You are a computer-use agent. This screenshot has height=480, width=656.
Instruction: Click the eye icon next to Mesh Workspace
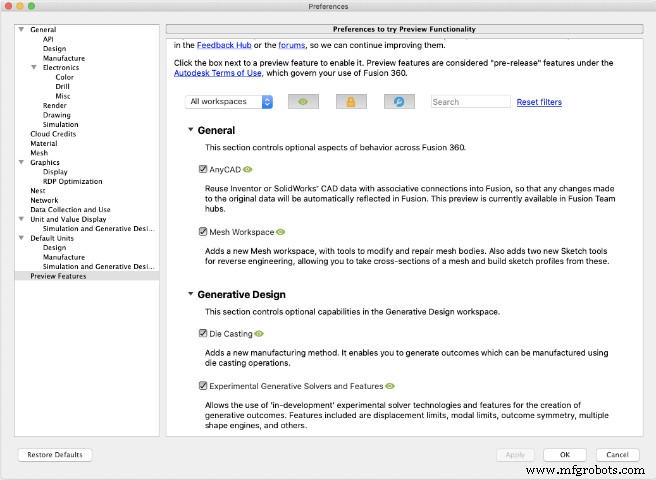[x=281, y=232]
